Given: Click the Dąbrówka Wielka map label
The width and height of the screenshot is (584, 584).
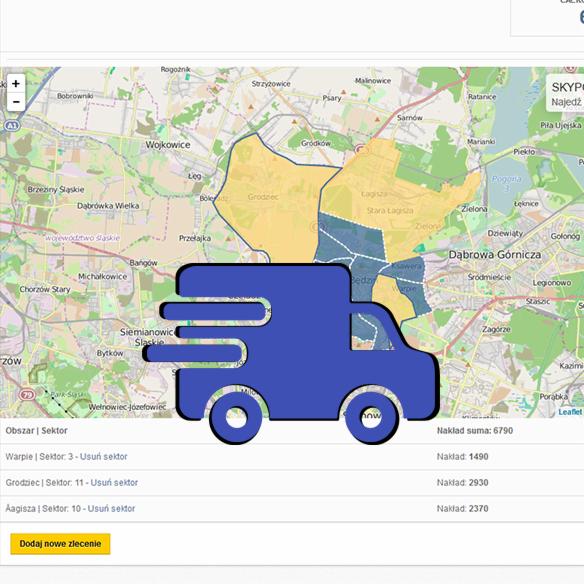Looking at the screenshot, I should click(x=108, y=206).
